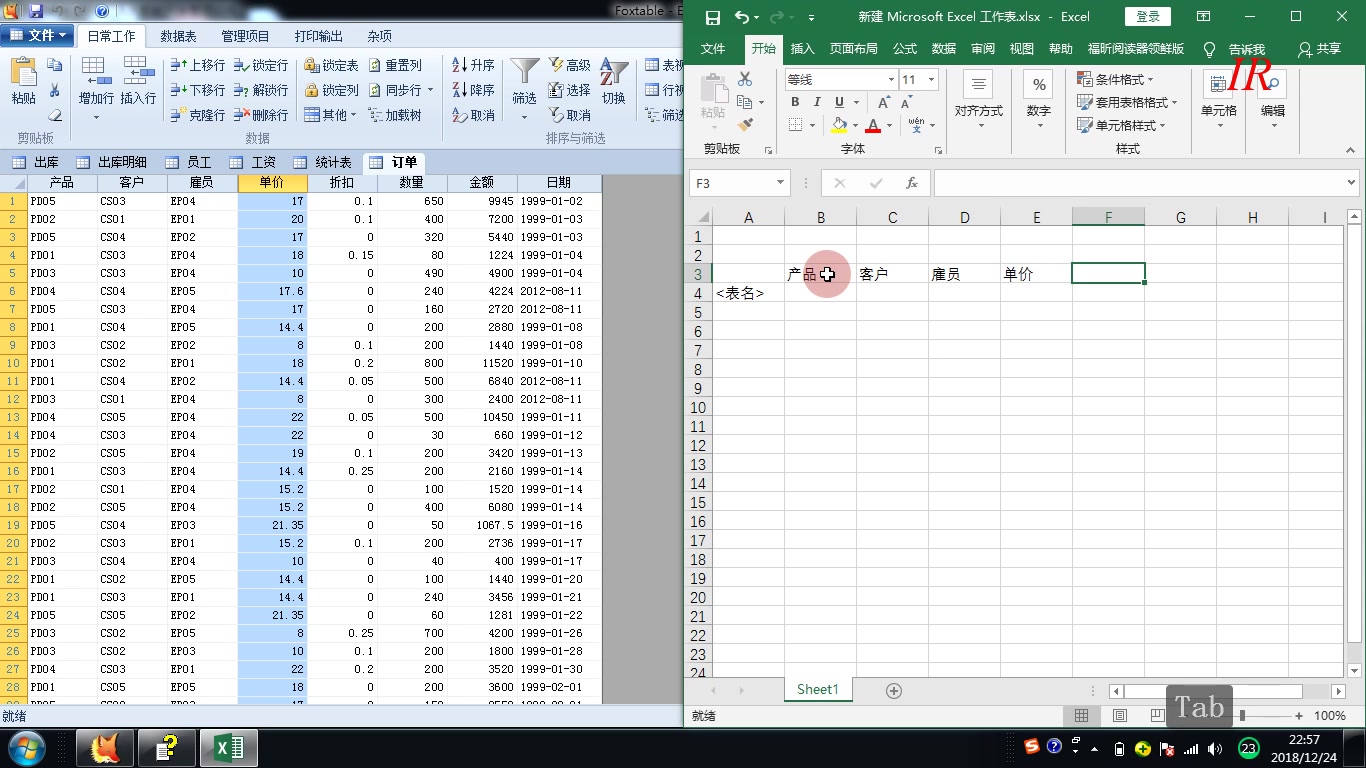This screenshot has width=1366, height=768.
Task: Click Excel Format Painter brush icon
Action: (x=745, y=125)
